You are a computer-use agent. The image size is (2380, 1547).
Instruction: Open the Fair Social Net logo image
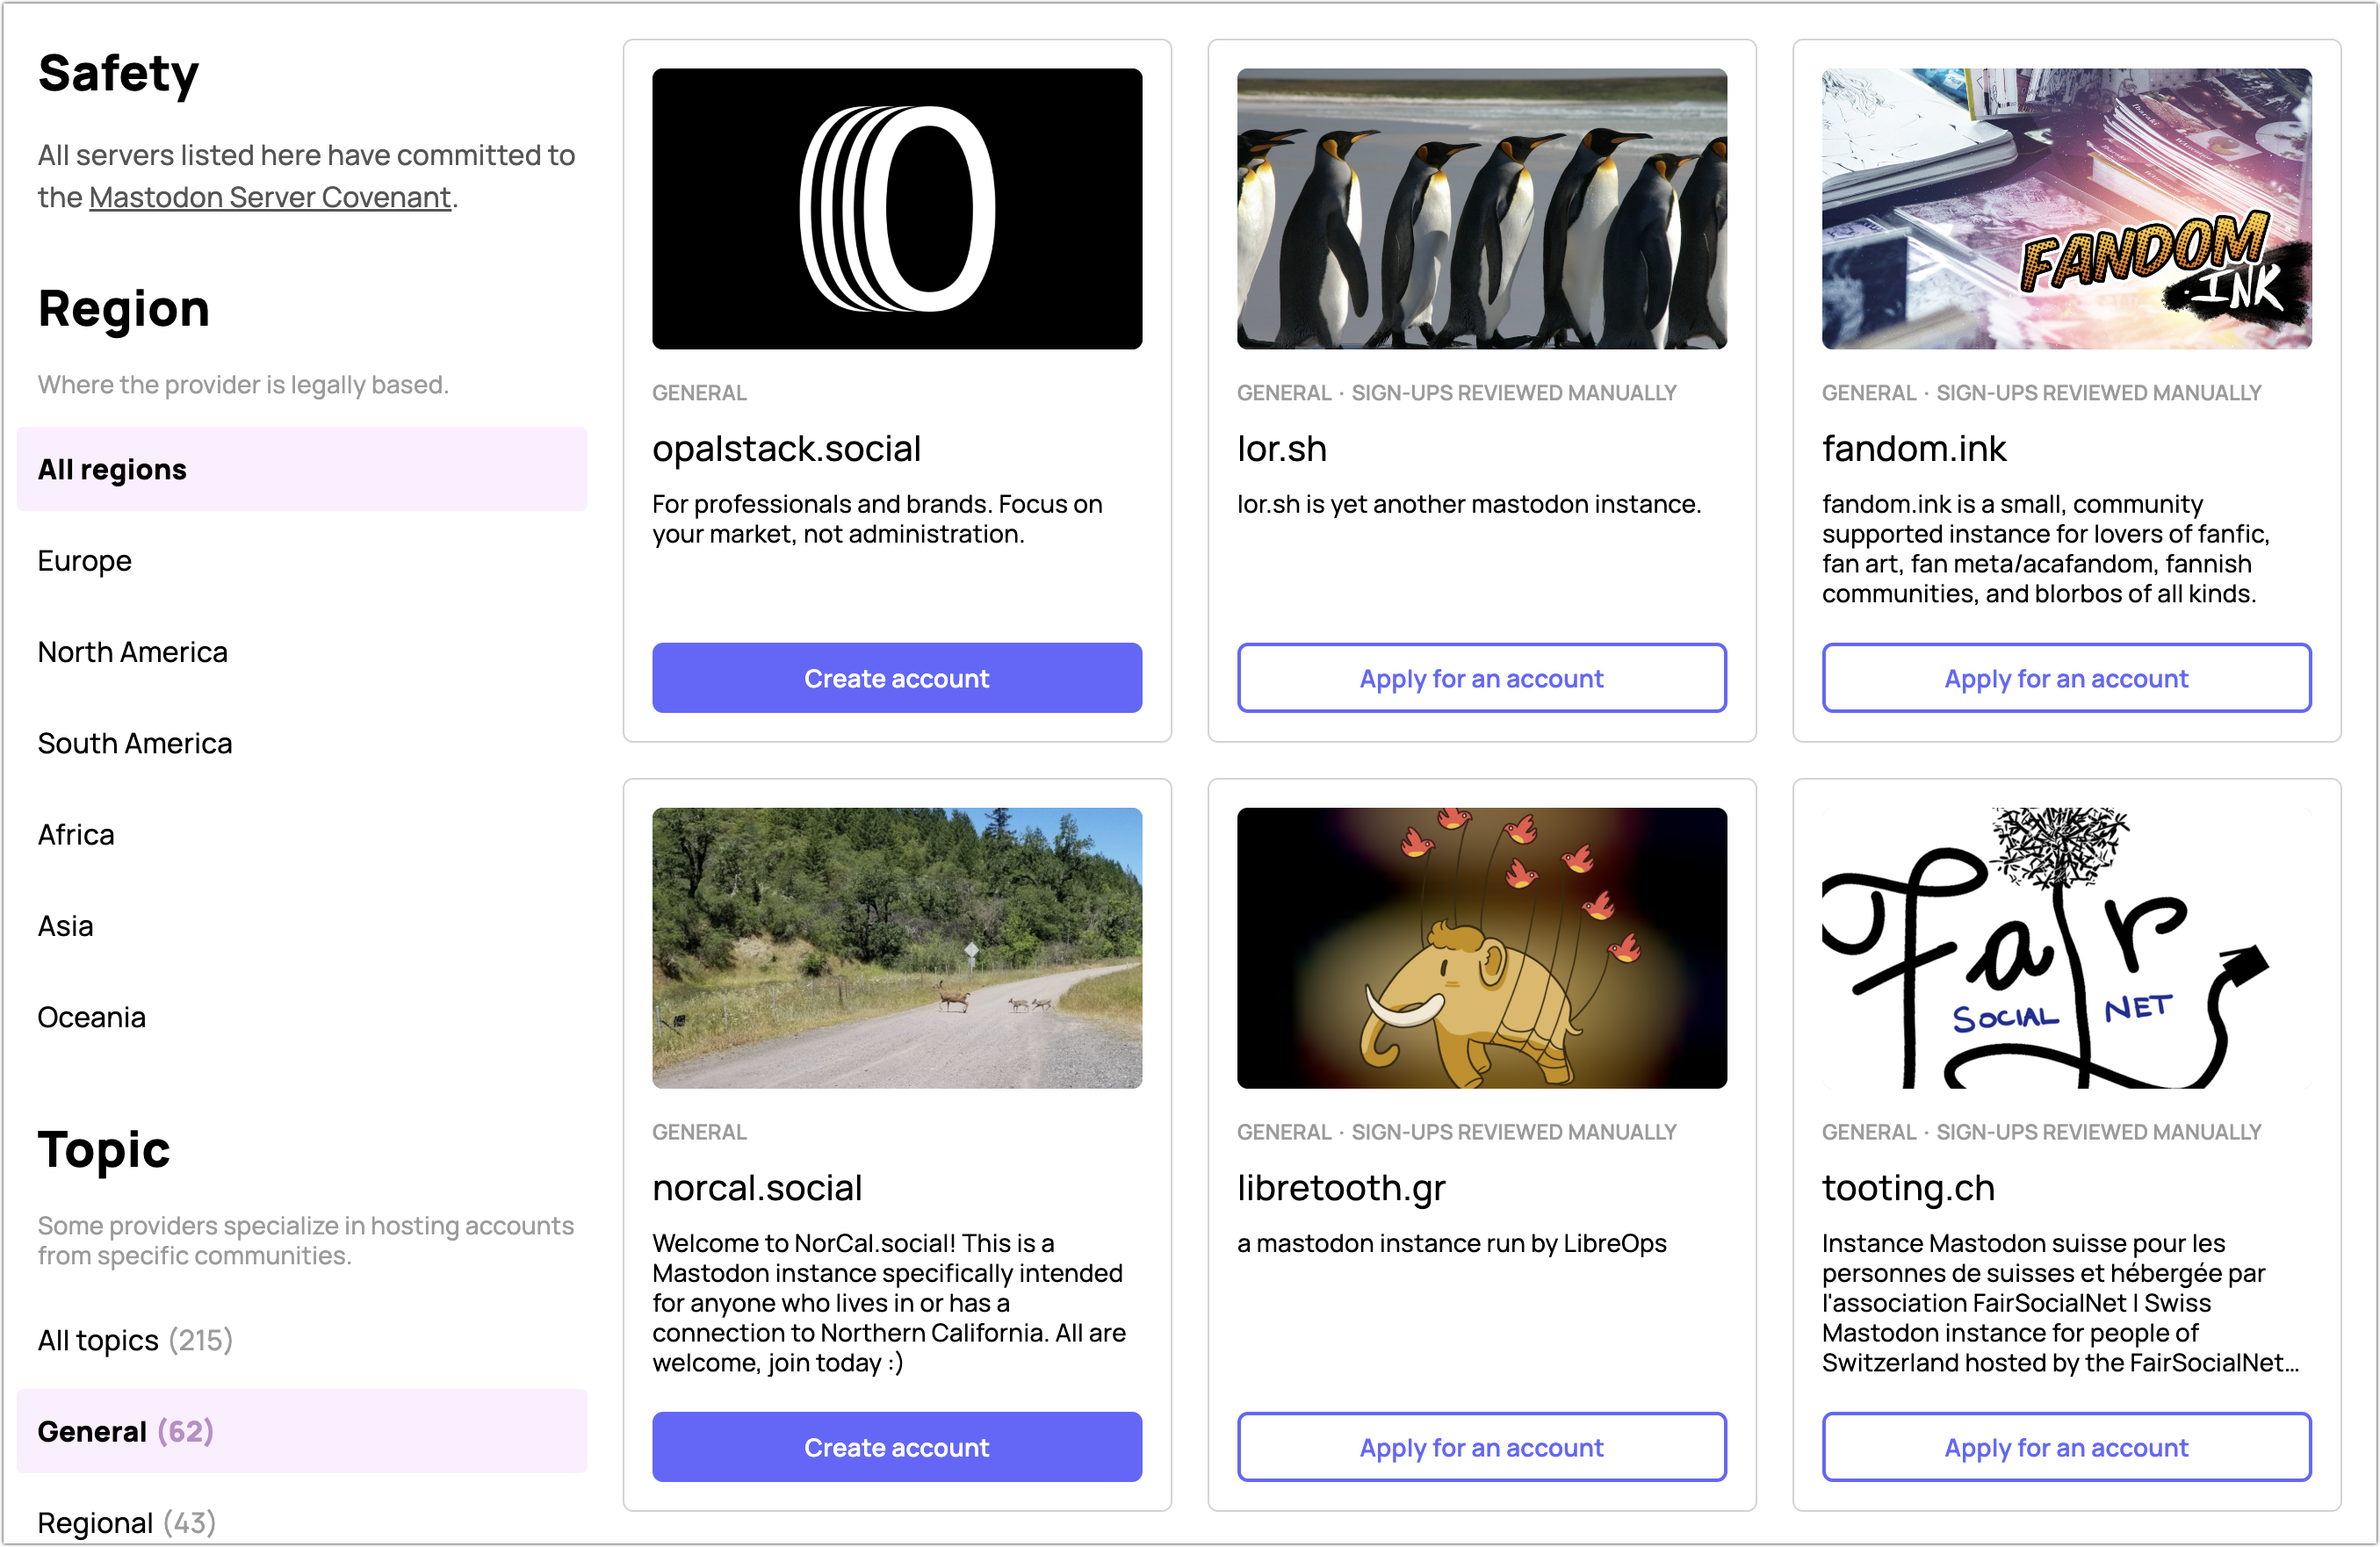coord(2065,947)
